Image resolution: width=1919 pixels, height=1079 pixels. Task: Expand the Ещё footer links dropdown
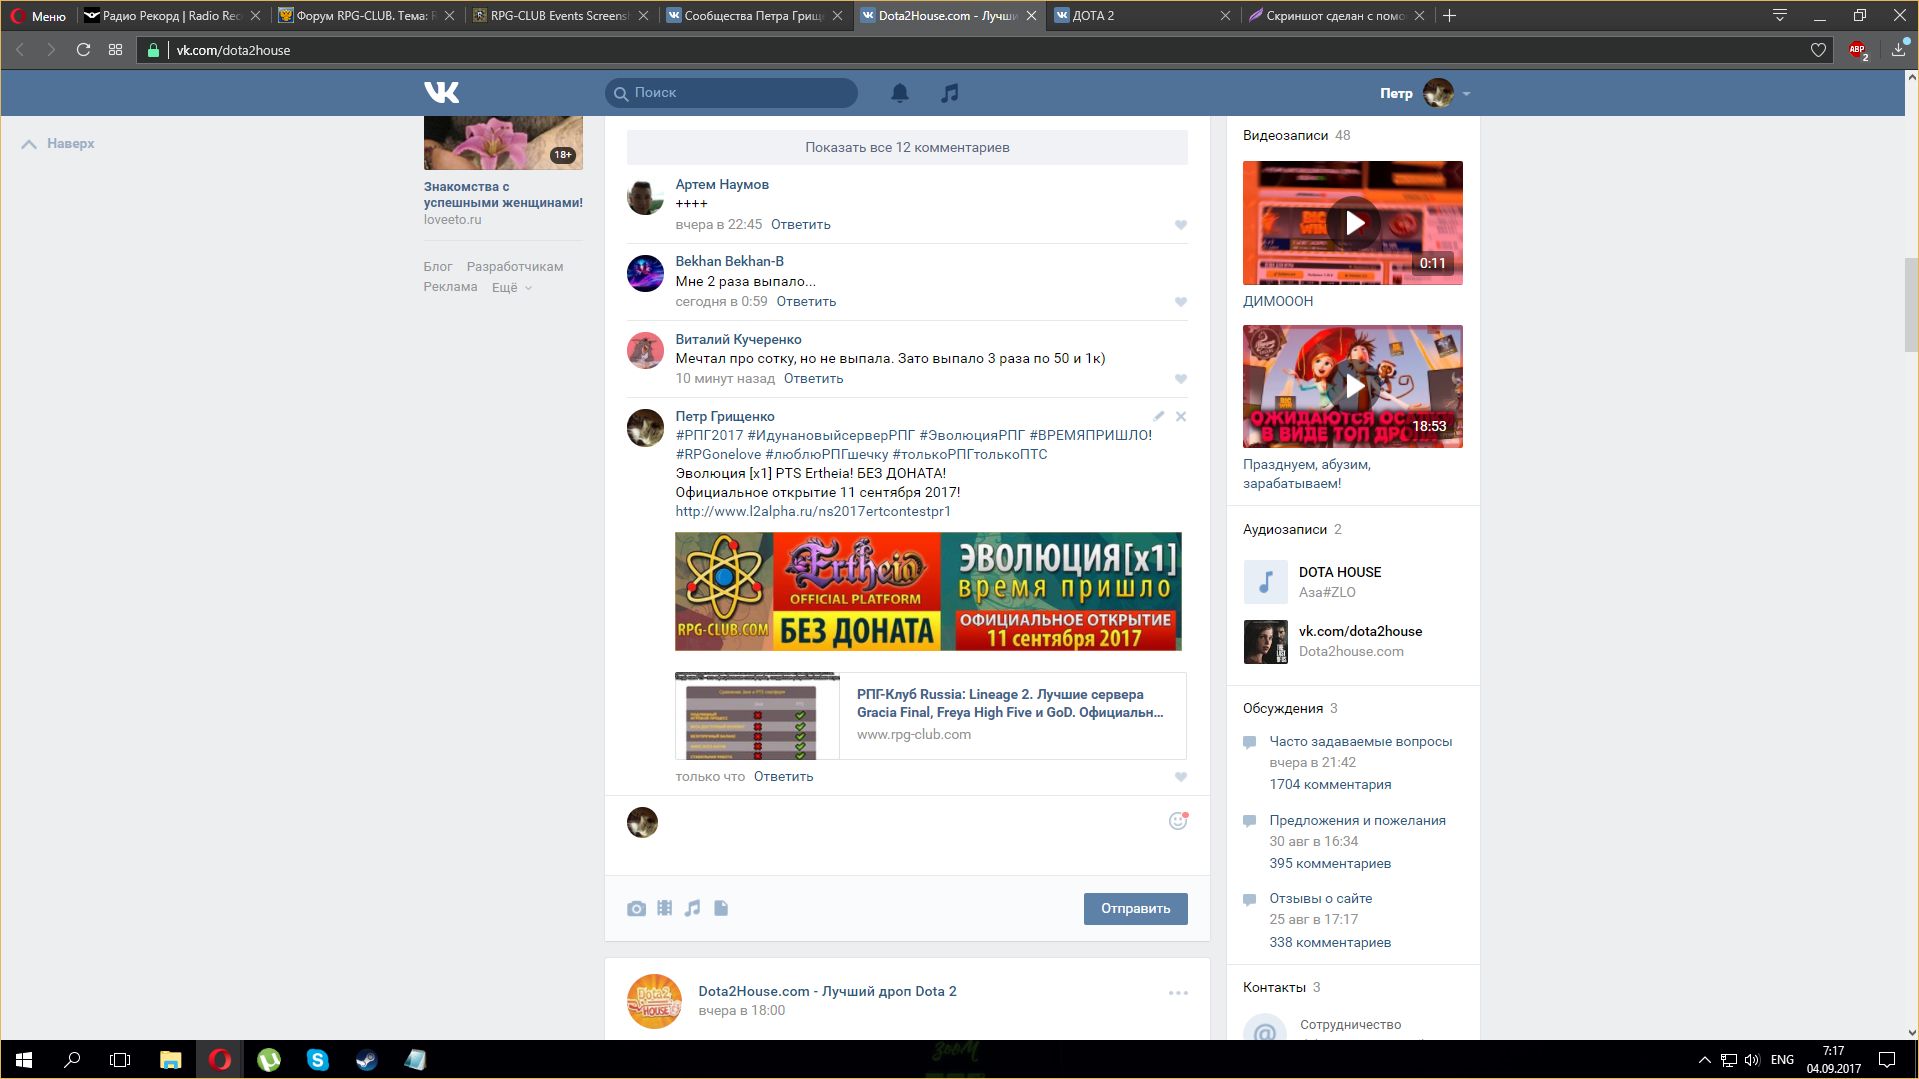(511, 288)
